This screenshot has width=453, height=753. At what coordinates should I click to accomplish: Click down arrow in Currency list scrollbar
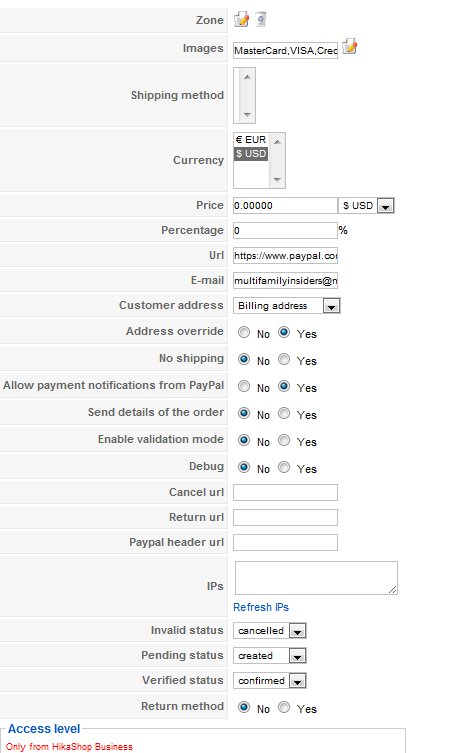tap(277, 180)
